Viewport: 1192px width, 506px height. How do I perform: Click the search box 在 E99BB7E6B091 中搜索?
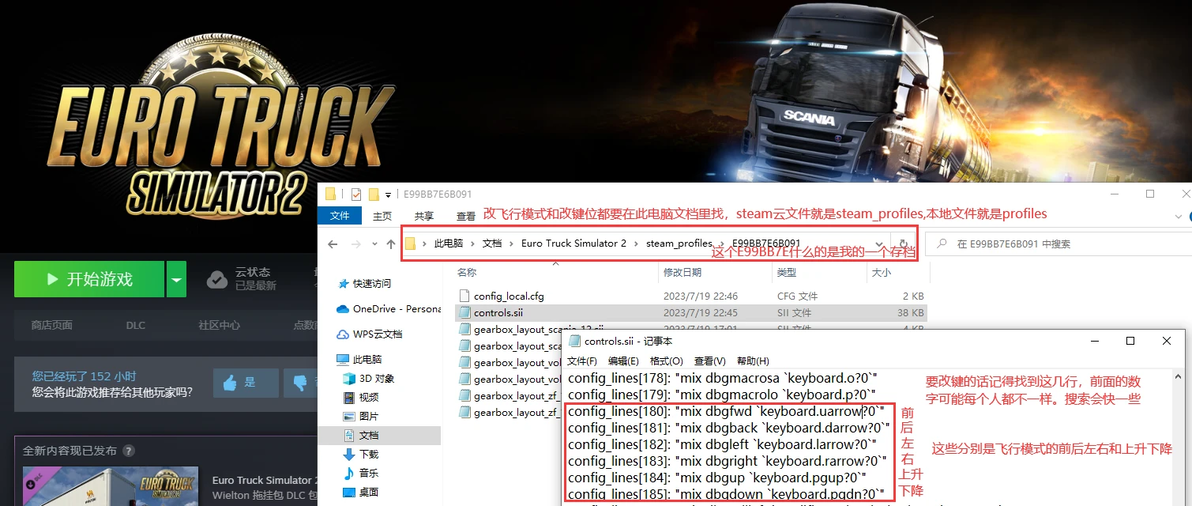point(1058,244)
